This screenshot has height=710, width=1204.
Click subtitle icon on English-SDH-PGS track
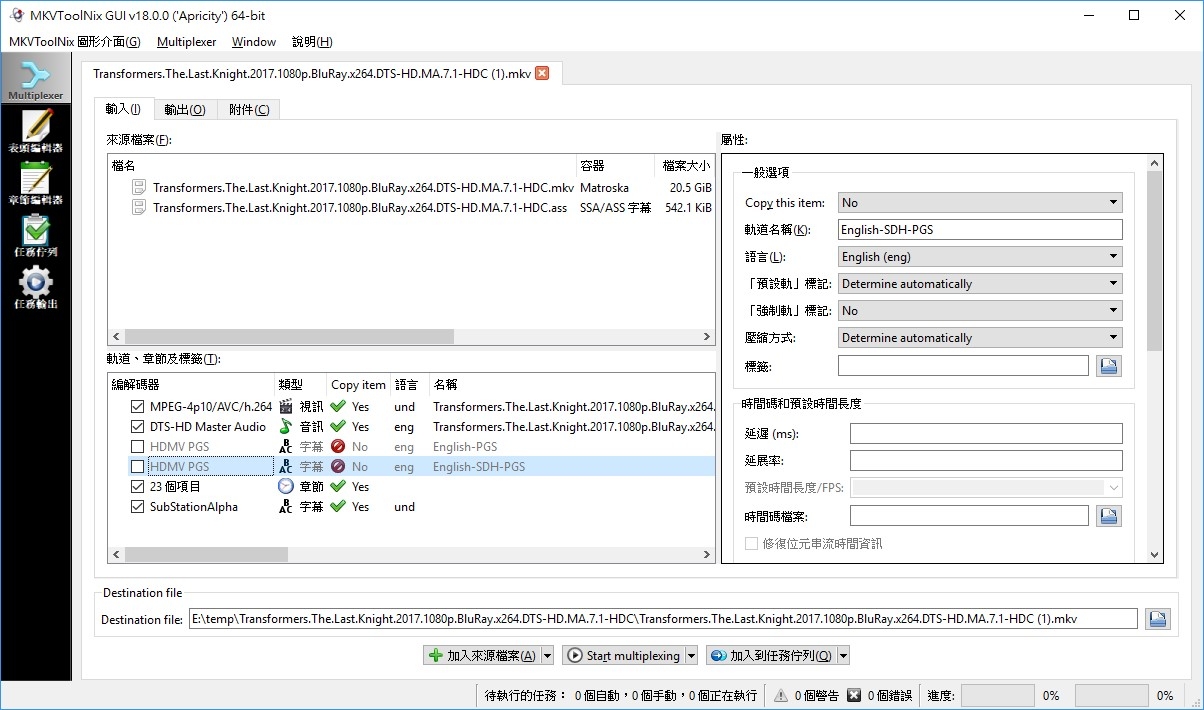[x=286, y=467]
